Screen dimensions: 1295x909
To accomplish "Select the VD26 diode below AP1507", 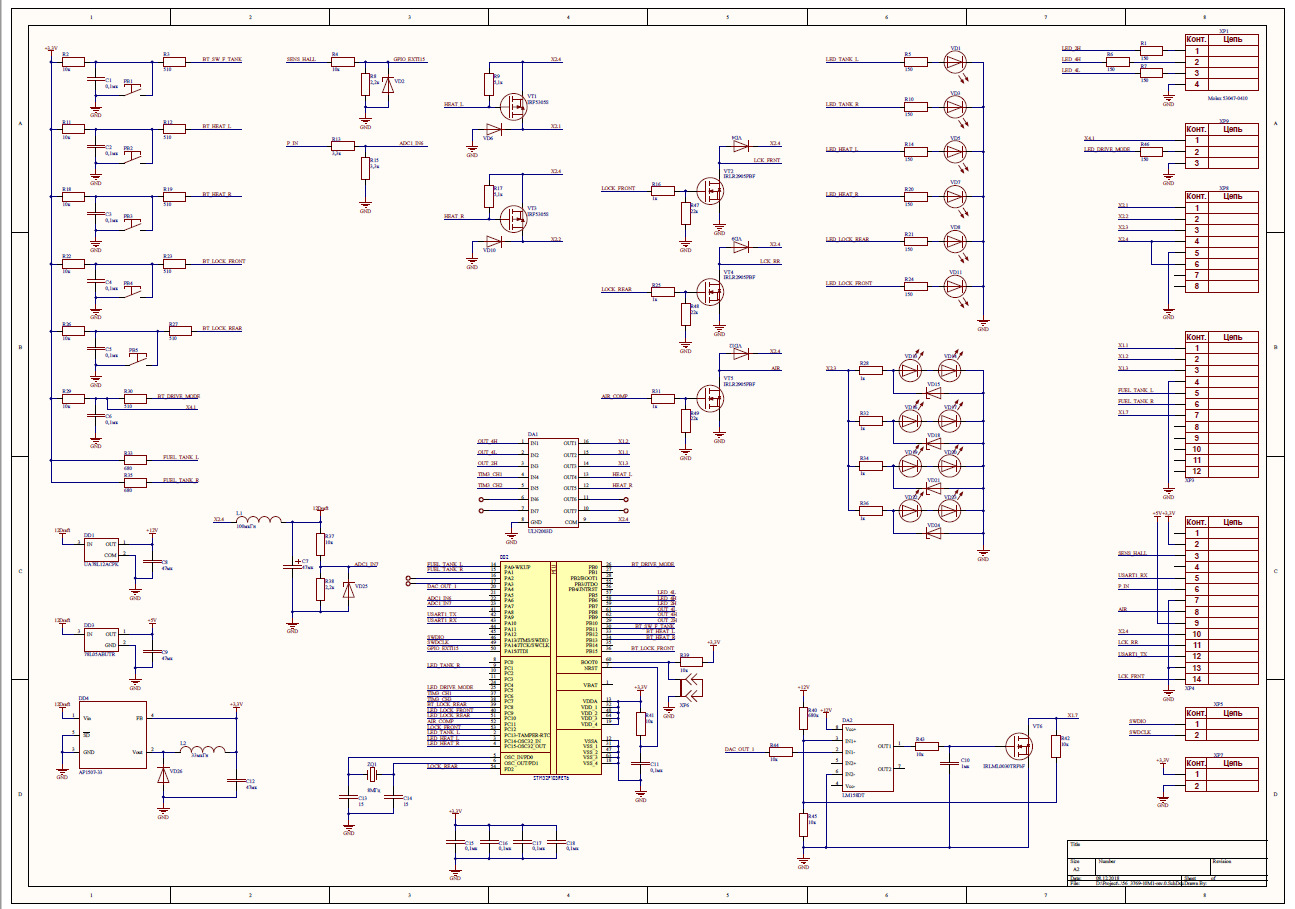I will [x=163, y=775].
